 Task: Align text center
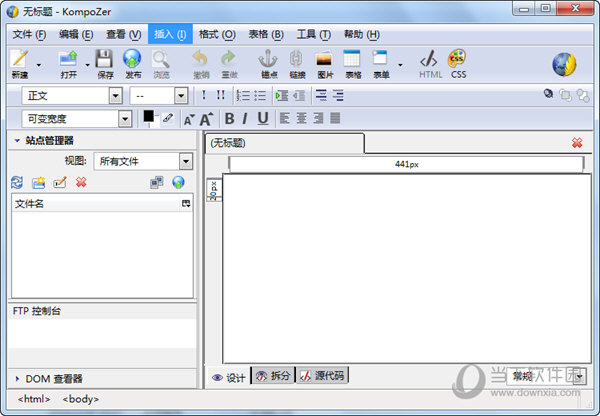[302, 118]
